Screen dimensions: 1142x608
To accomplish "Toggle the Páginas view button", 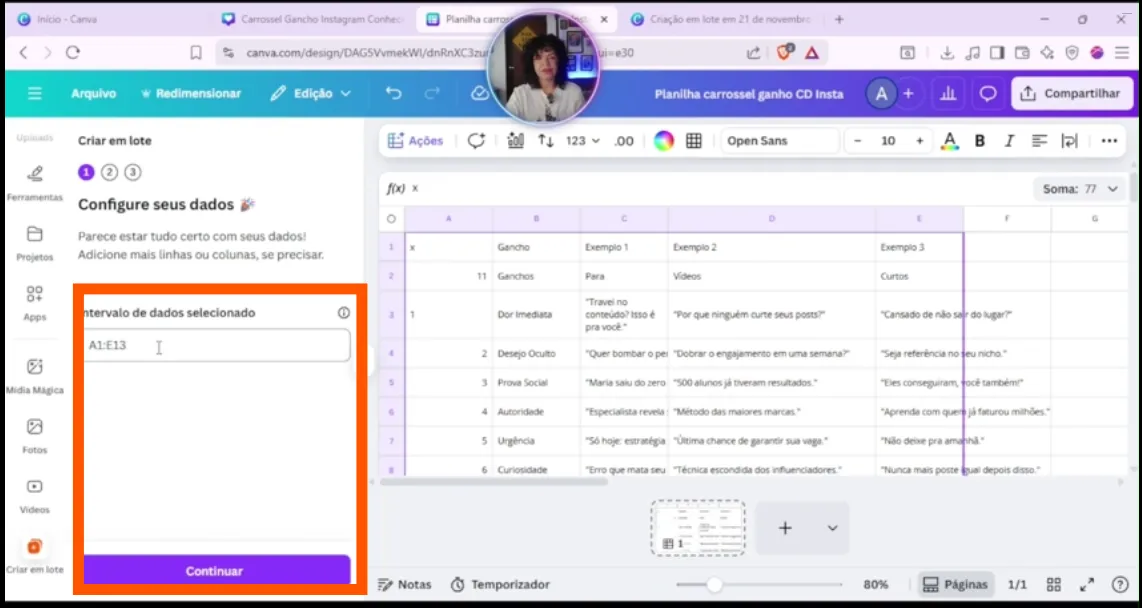I will (x=955, y=584).
